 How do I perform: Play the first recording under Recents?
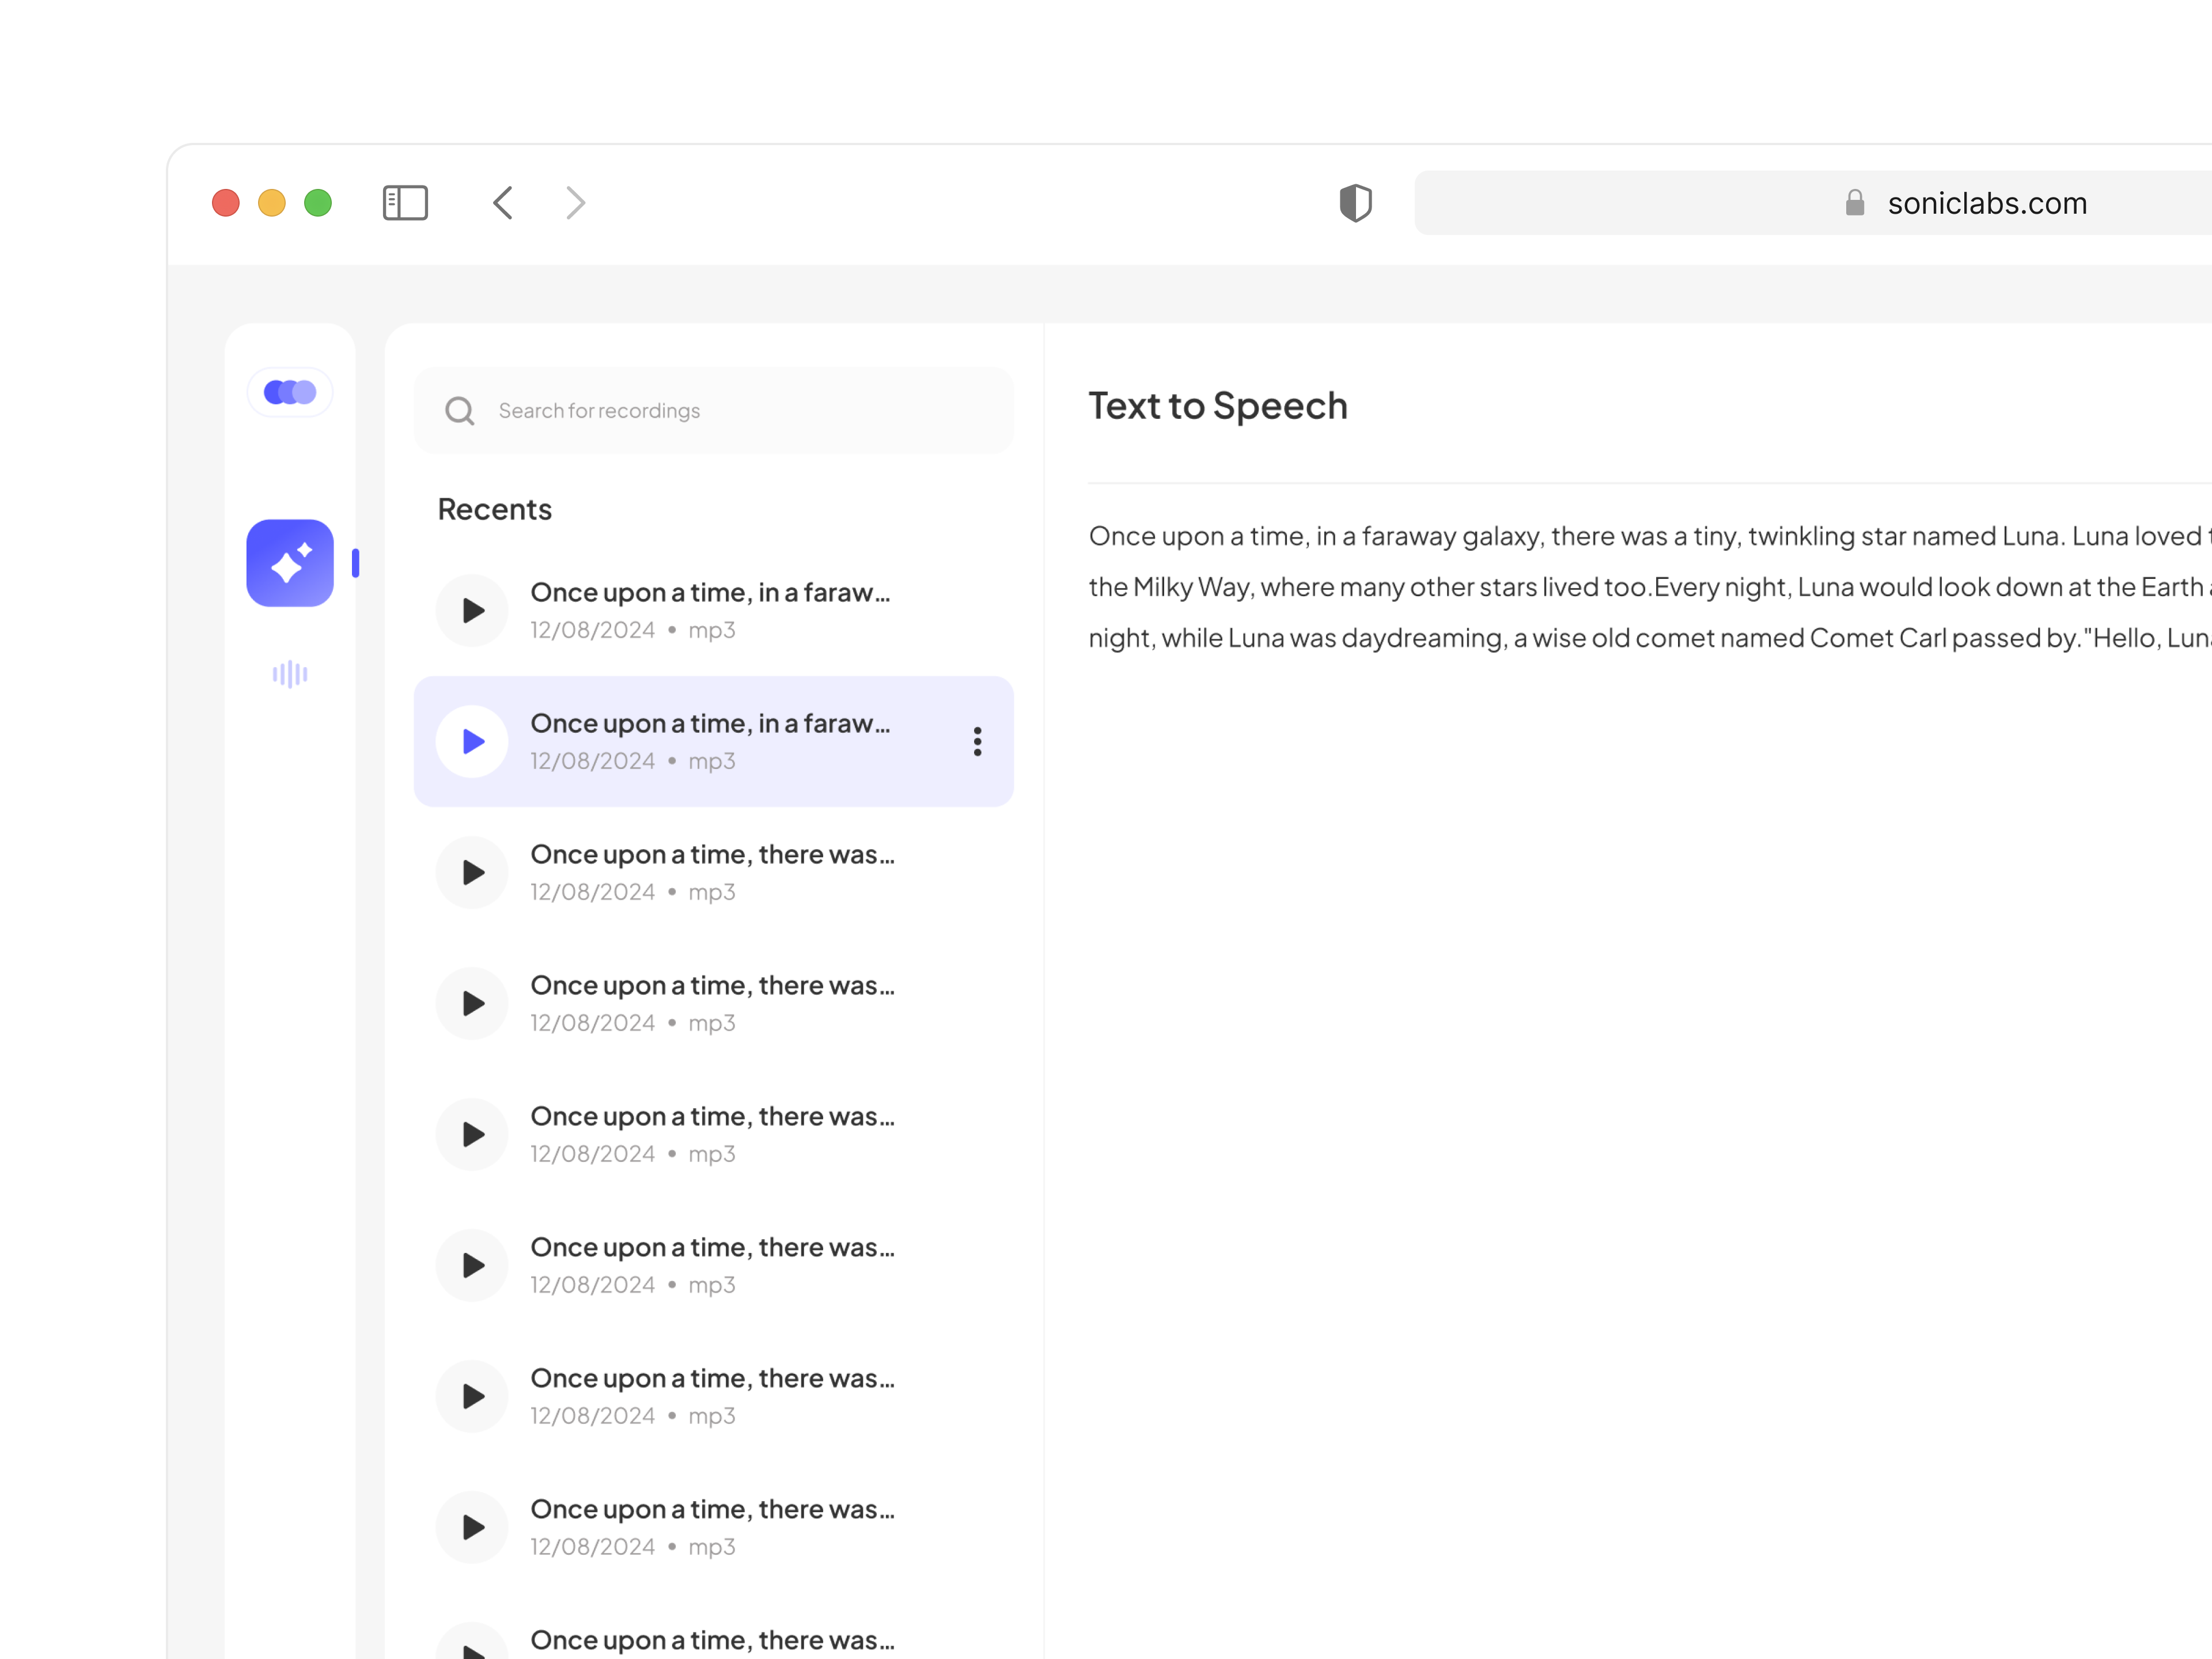pyautogui.click(x=471, y=609)
